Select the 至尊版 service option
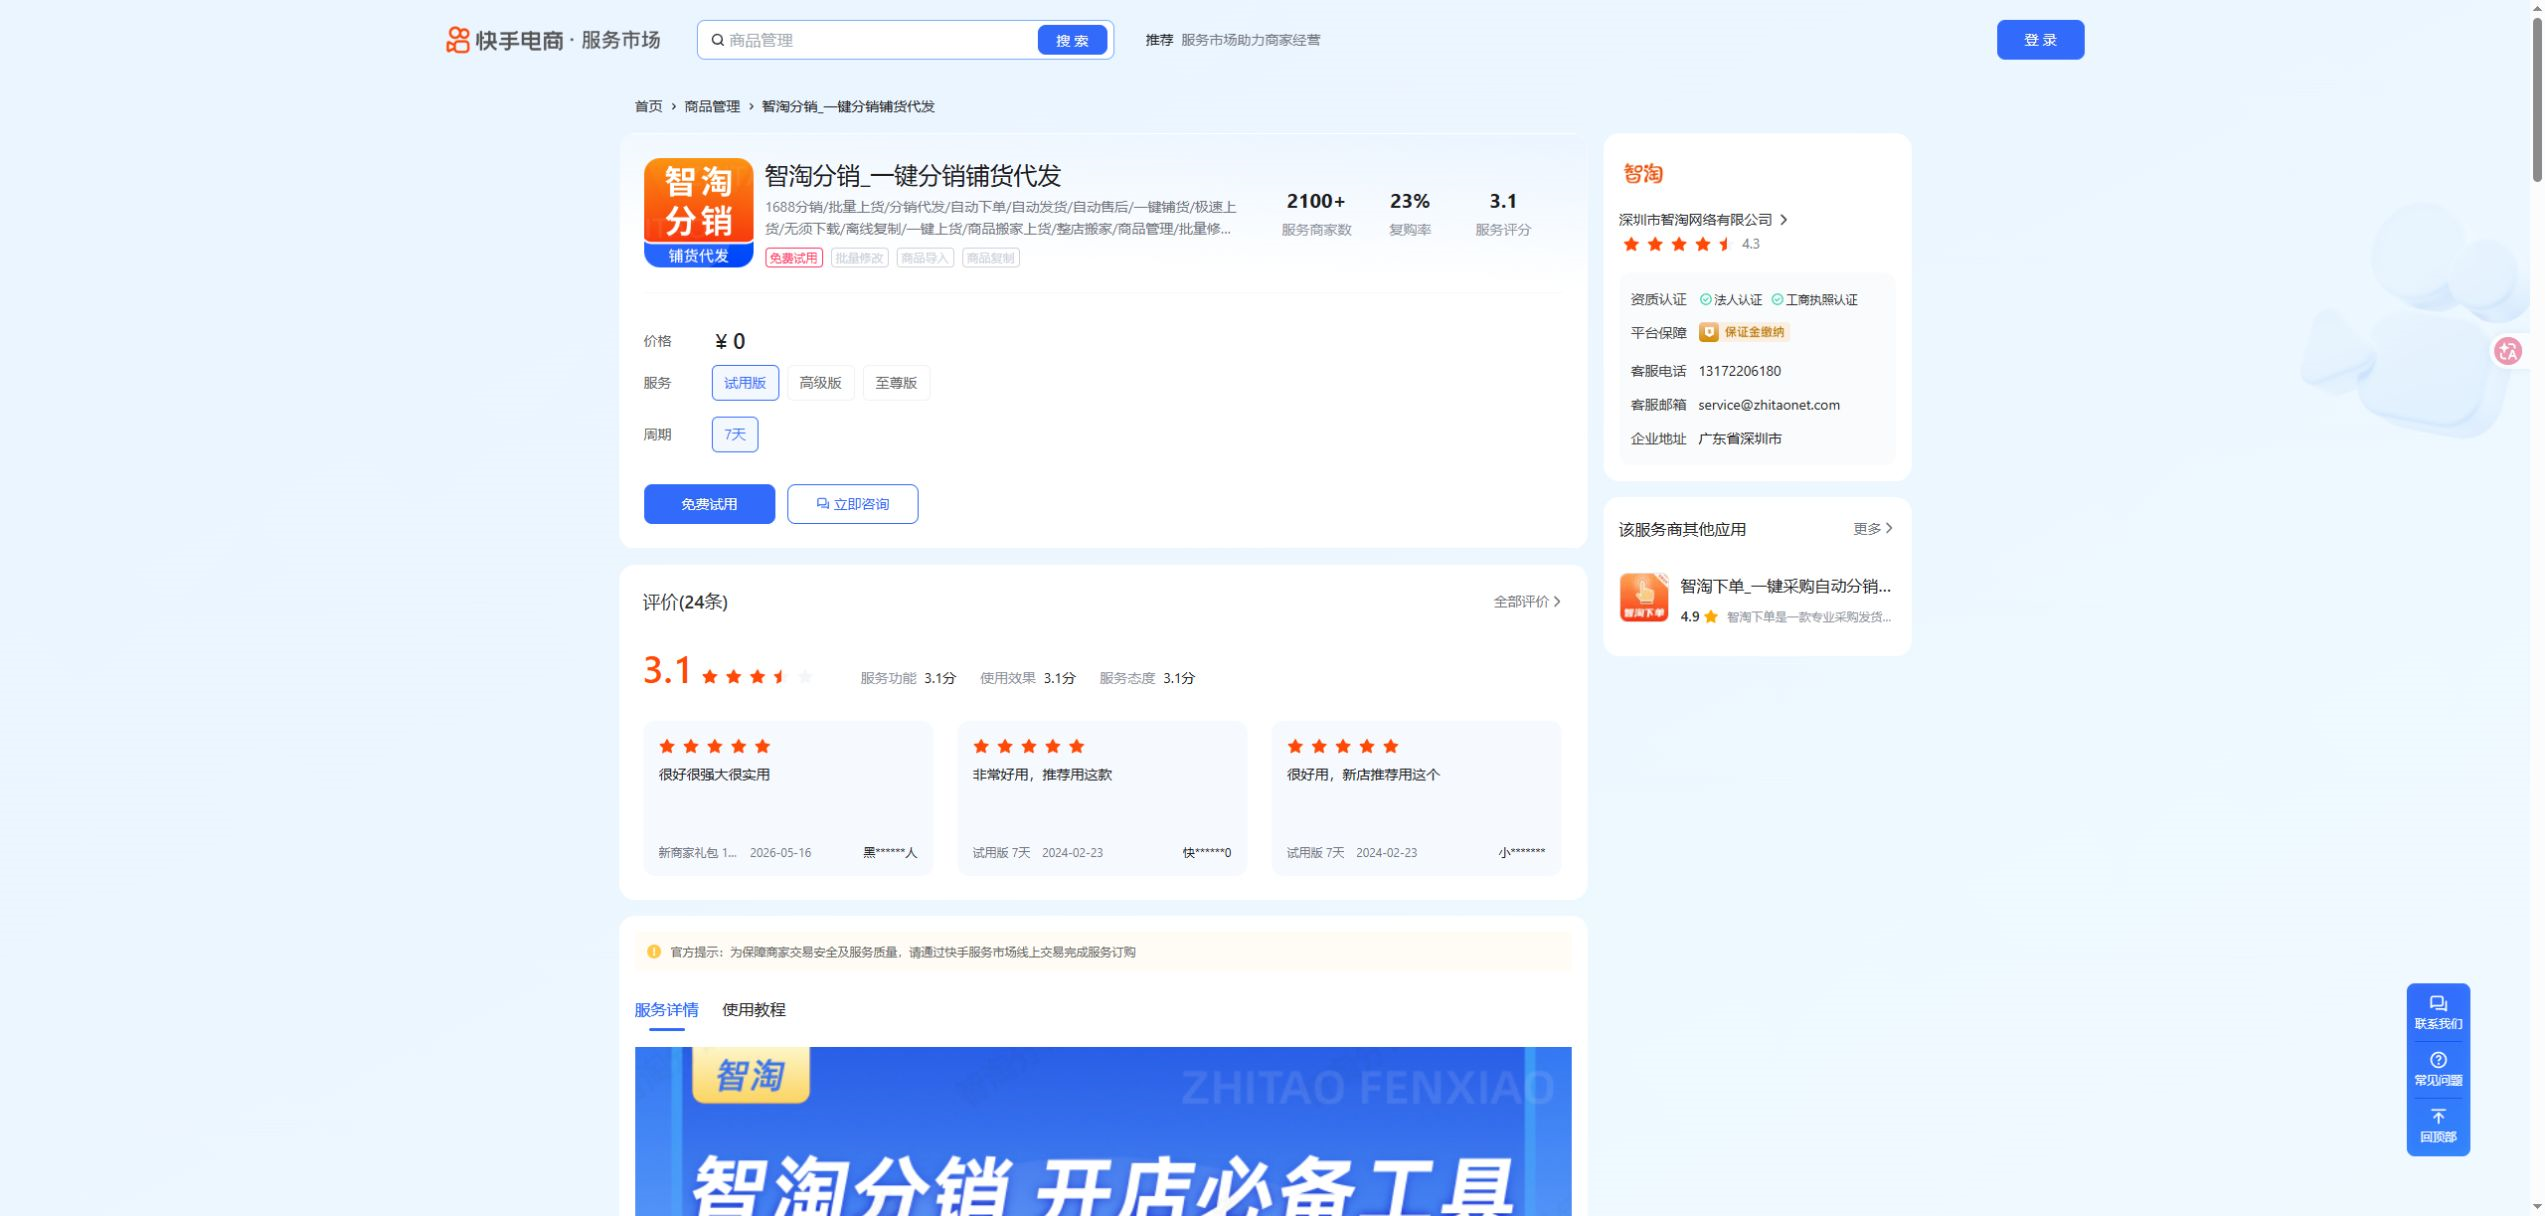 (895, 383)
